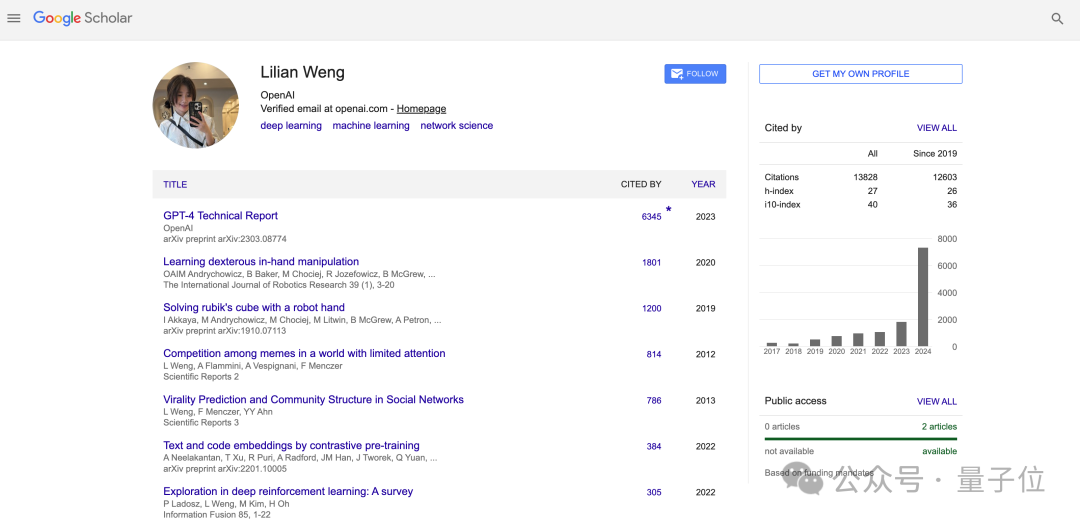The image size is (1080, 523).
Task: Sort publications by Year column
Action: click(x=703, y=184)
